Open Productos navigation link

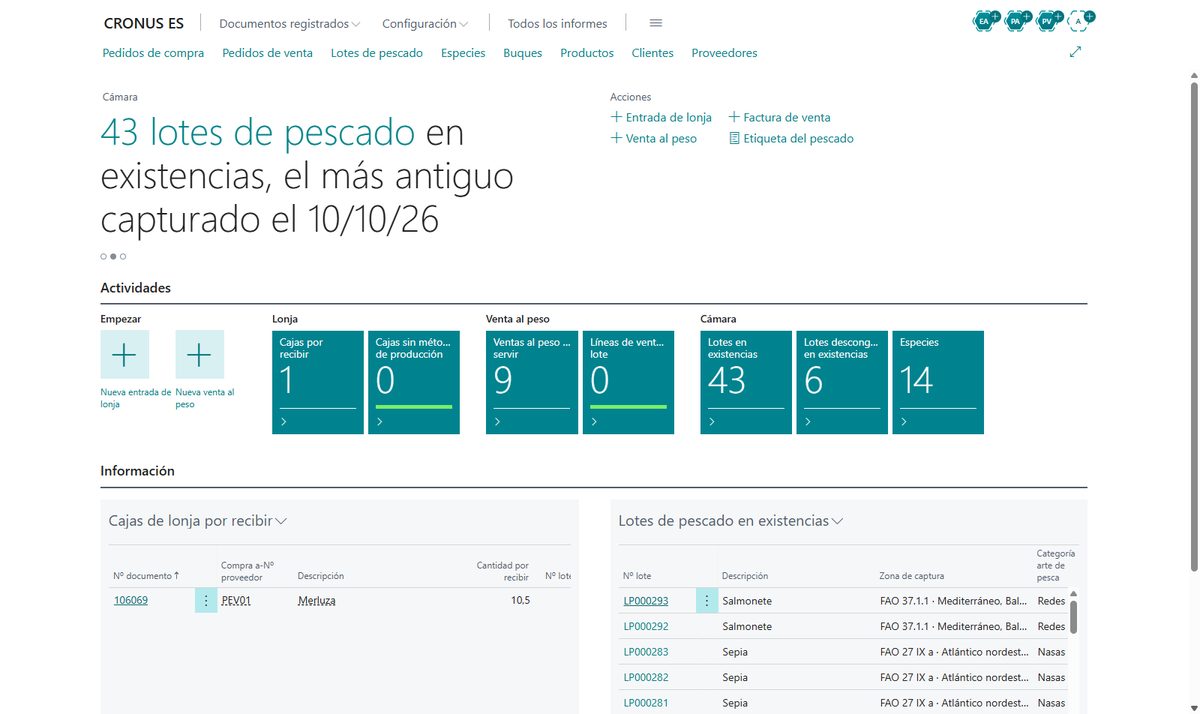pyautogui.click(x=587, y=53)
